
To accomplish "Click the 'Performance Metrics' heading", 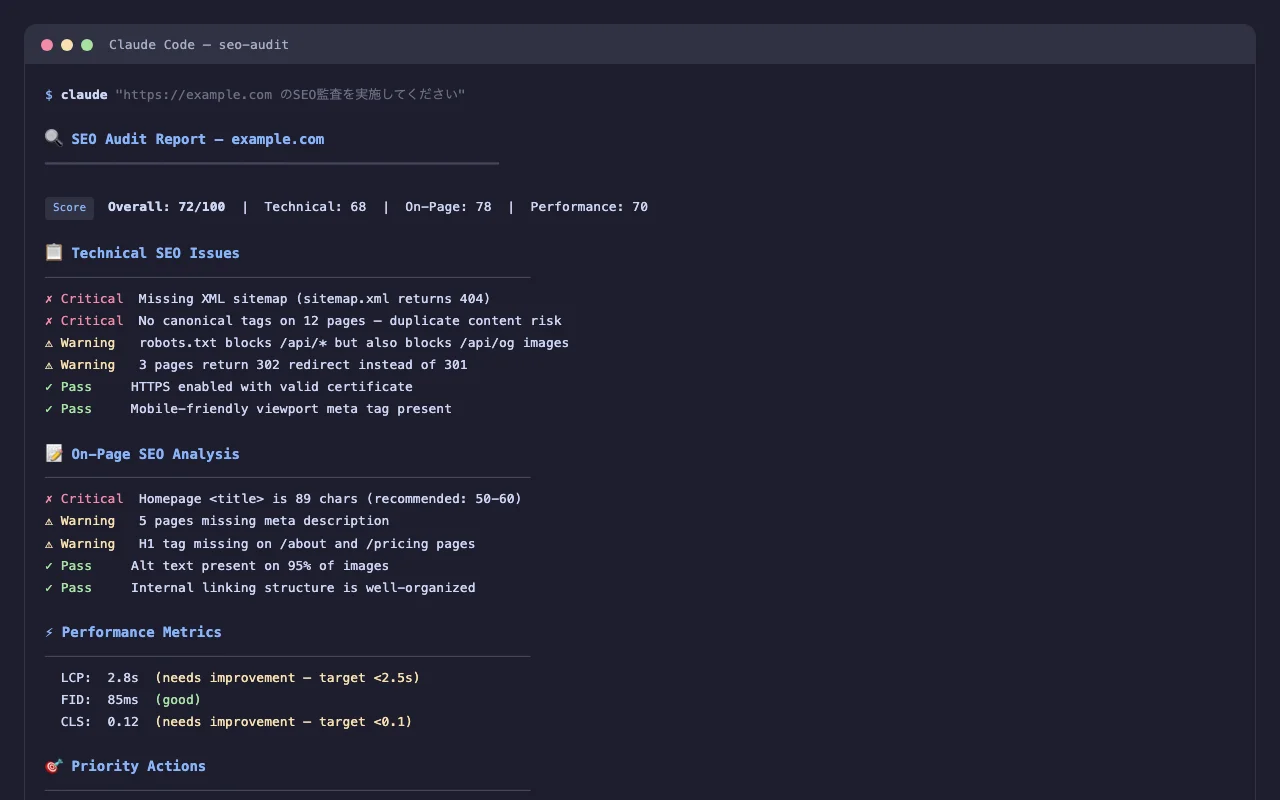I will pos(142,632).
